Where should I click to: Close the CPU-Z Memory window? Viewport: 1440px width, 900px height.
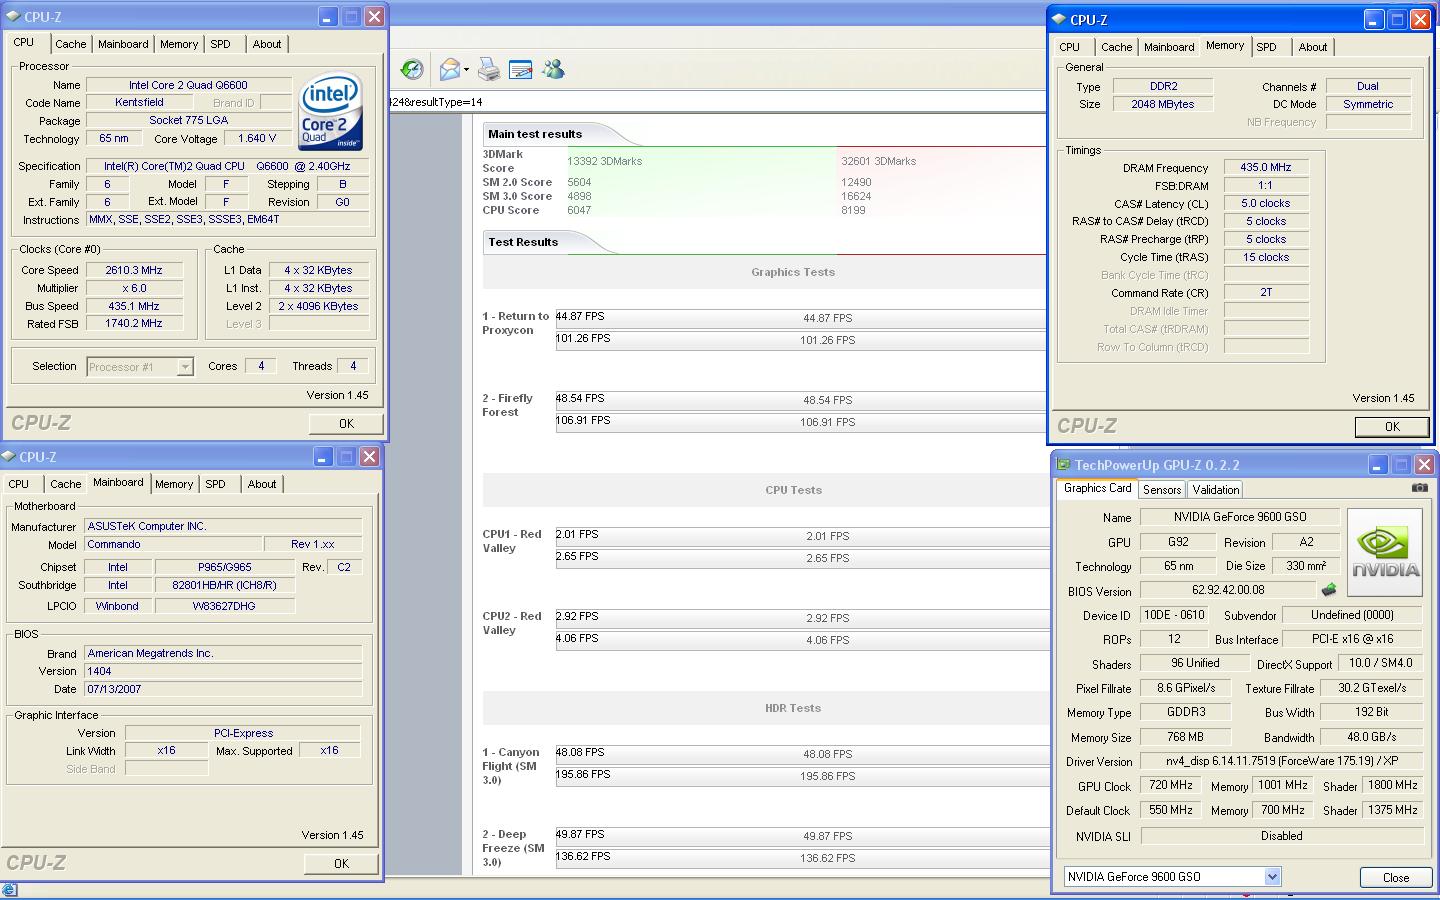1420,20
